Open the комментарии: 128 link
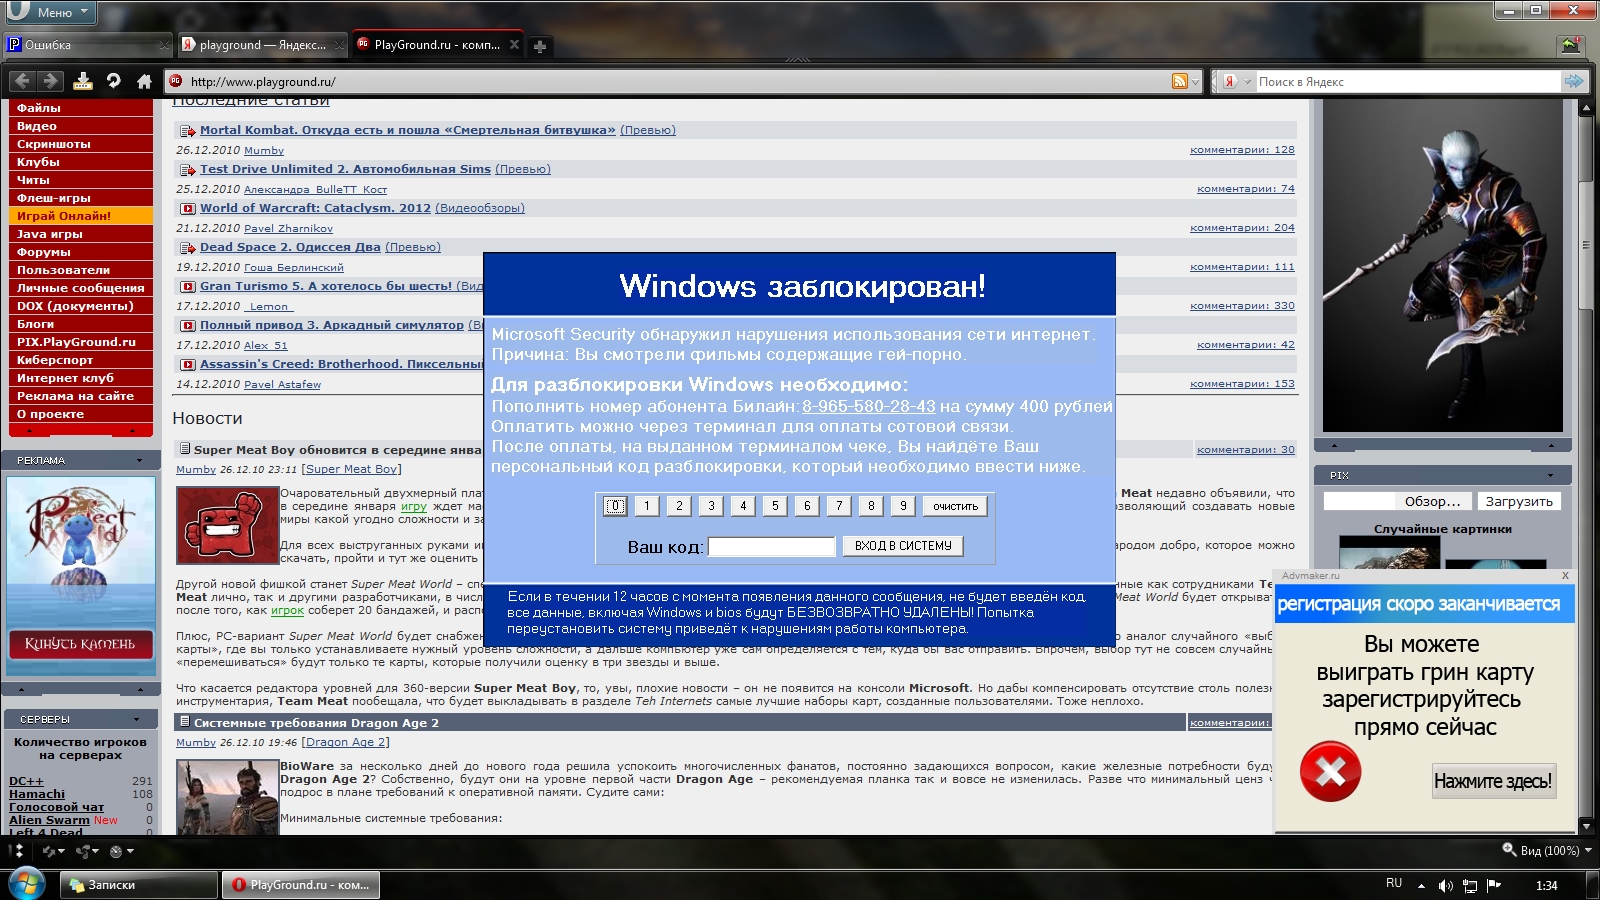The image size is (1600, 900). 1242,150
